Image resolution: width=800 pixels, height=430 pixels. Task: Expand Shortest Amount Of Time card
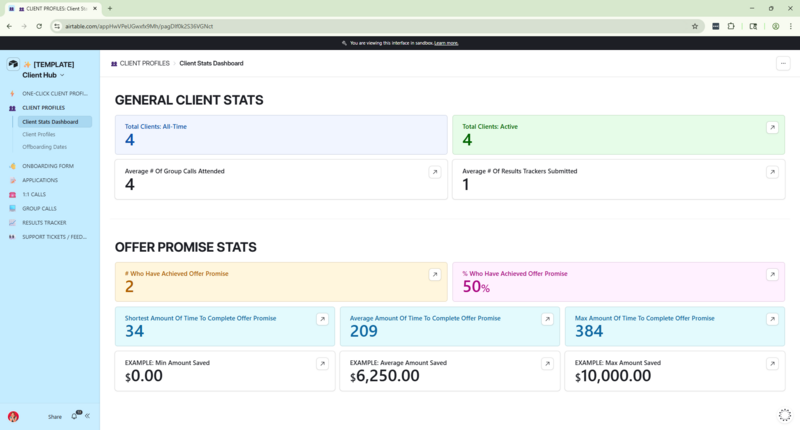coord(322,319)
